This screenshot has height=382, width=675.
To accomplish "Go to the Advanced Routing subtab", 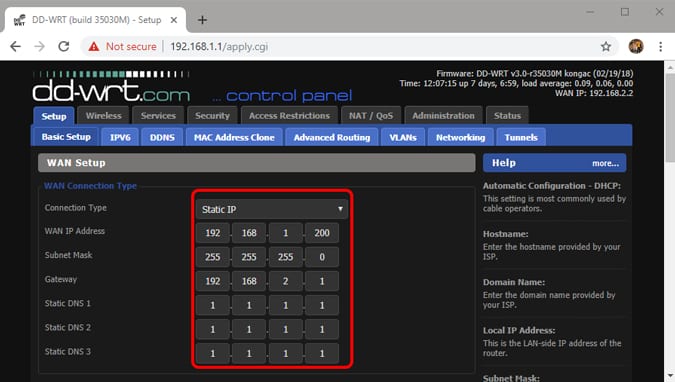I will pyautogui.click(x=332, y=137).
